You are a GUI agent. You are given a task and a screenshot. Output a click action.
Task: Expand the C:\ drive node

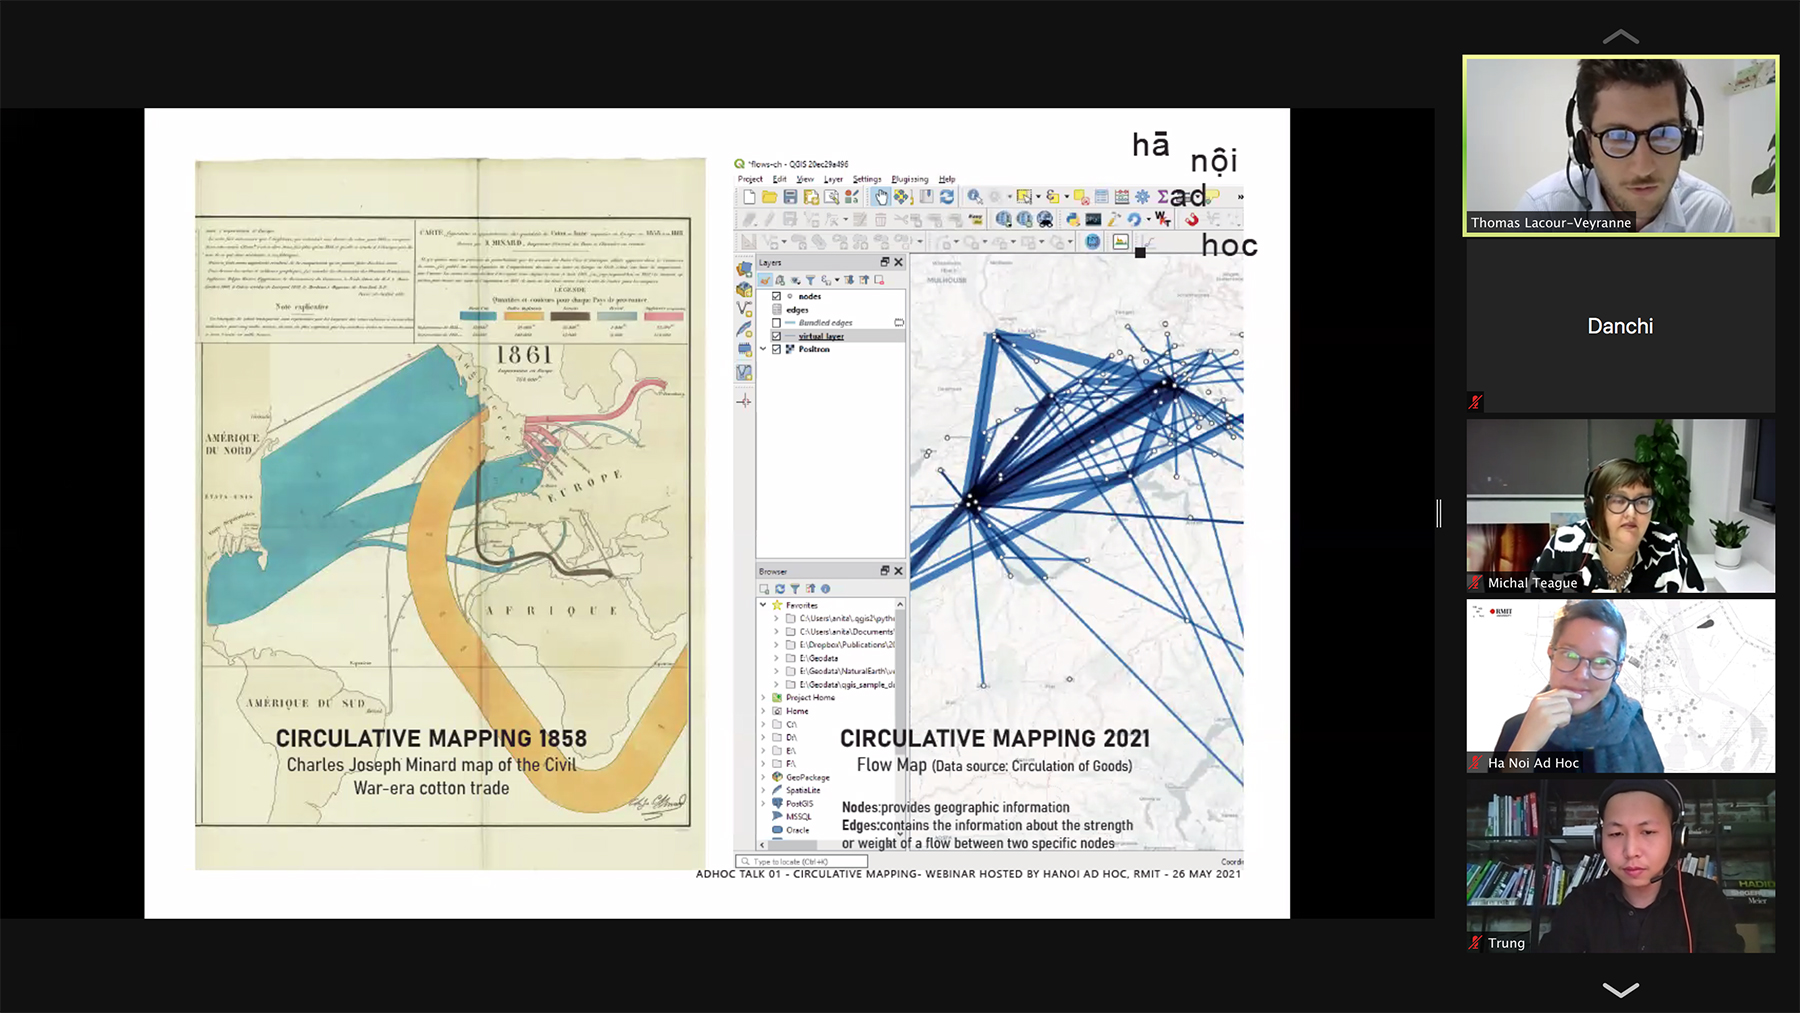tap(763, 724)
